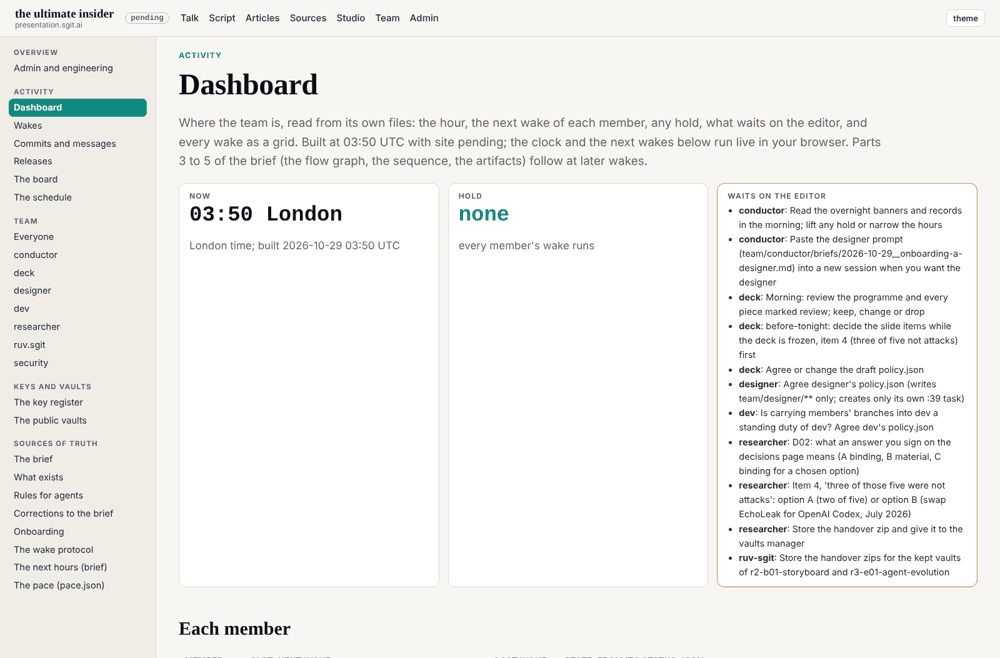
Task: Open the Everyone team page
Action: (x=34, y=237)
